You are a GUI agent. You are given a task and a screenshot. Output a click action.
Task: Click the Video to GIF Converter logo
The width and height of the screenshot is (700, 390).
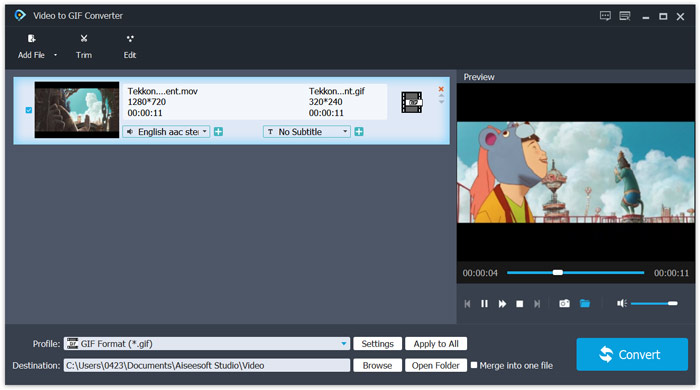point(20,15)
